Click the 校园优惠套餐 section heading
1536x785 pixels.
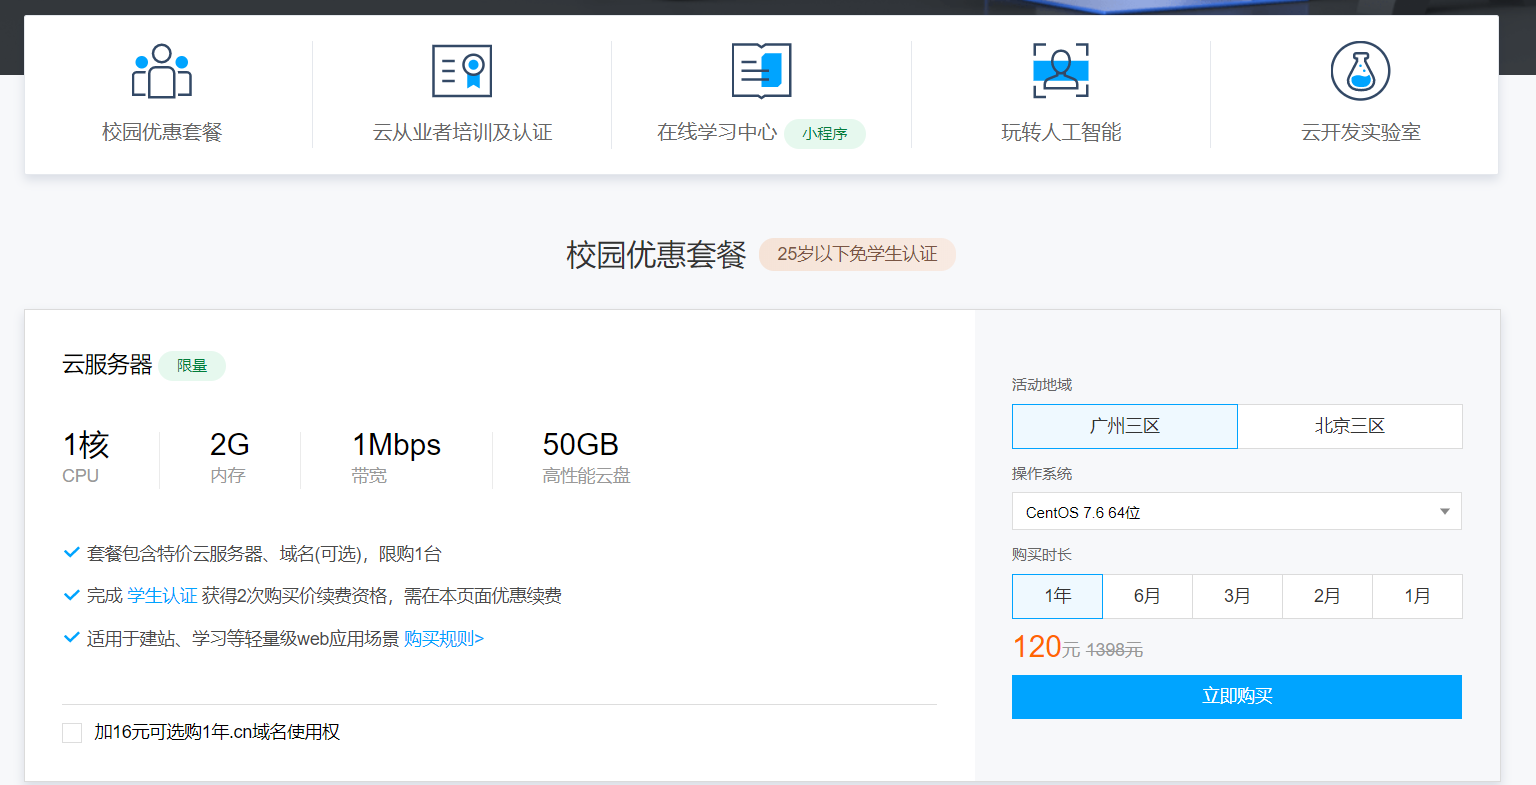(656, 255)
